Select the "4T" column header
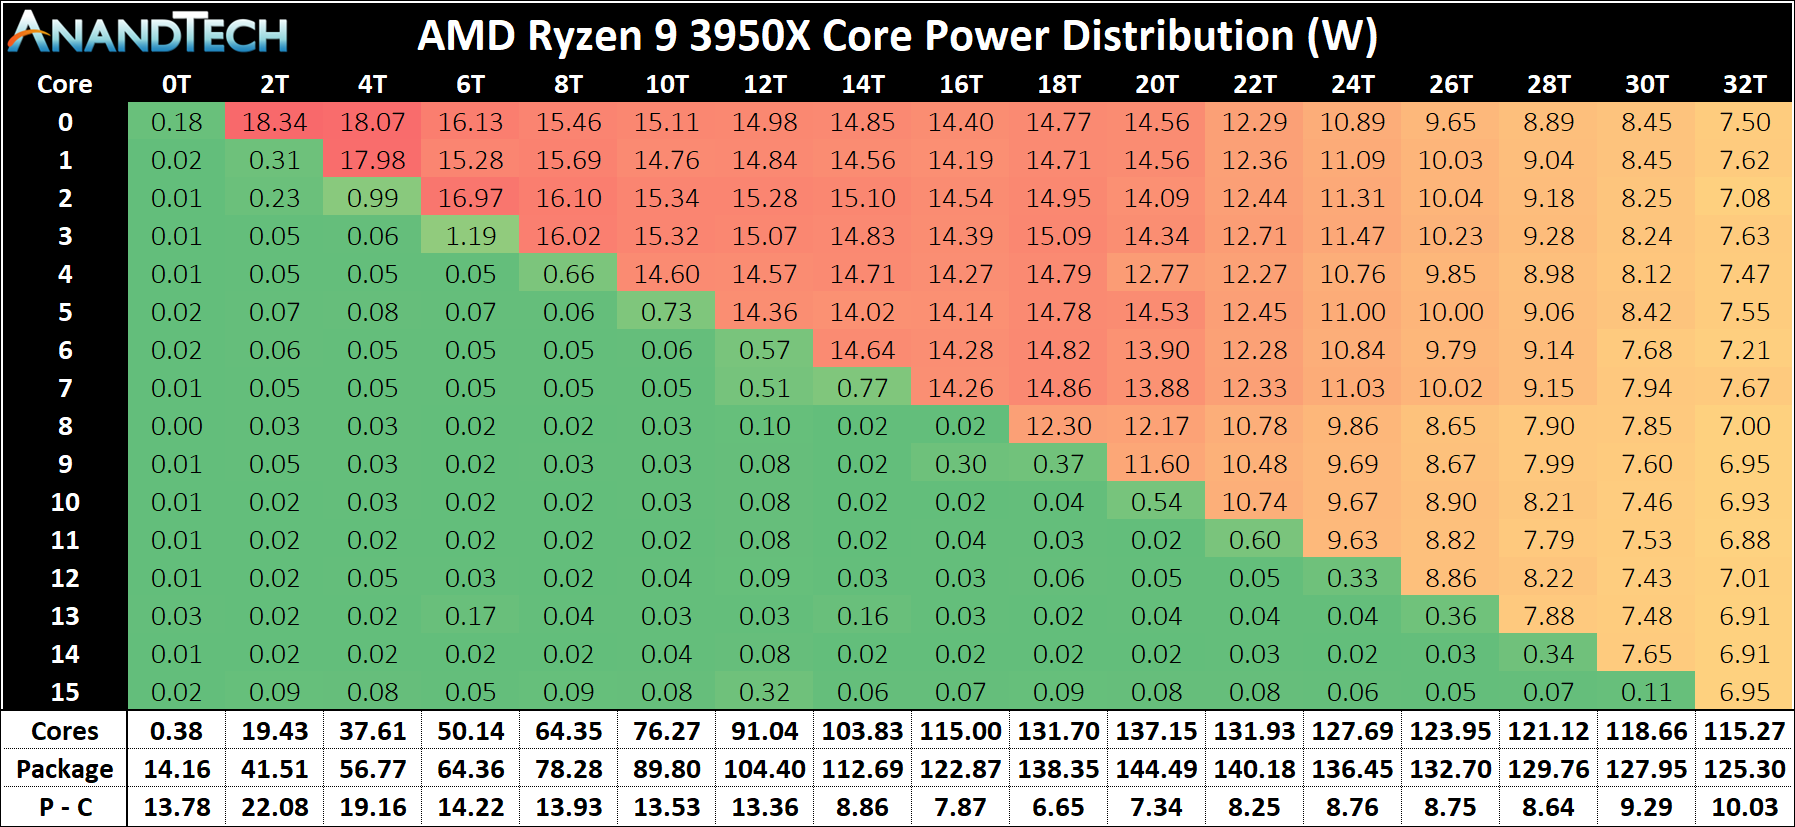 click(372, 85)
